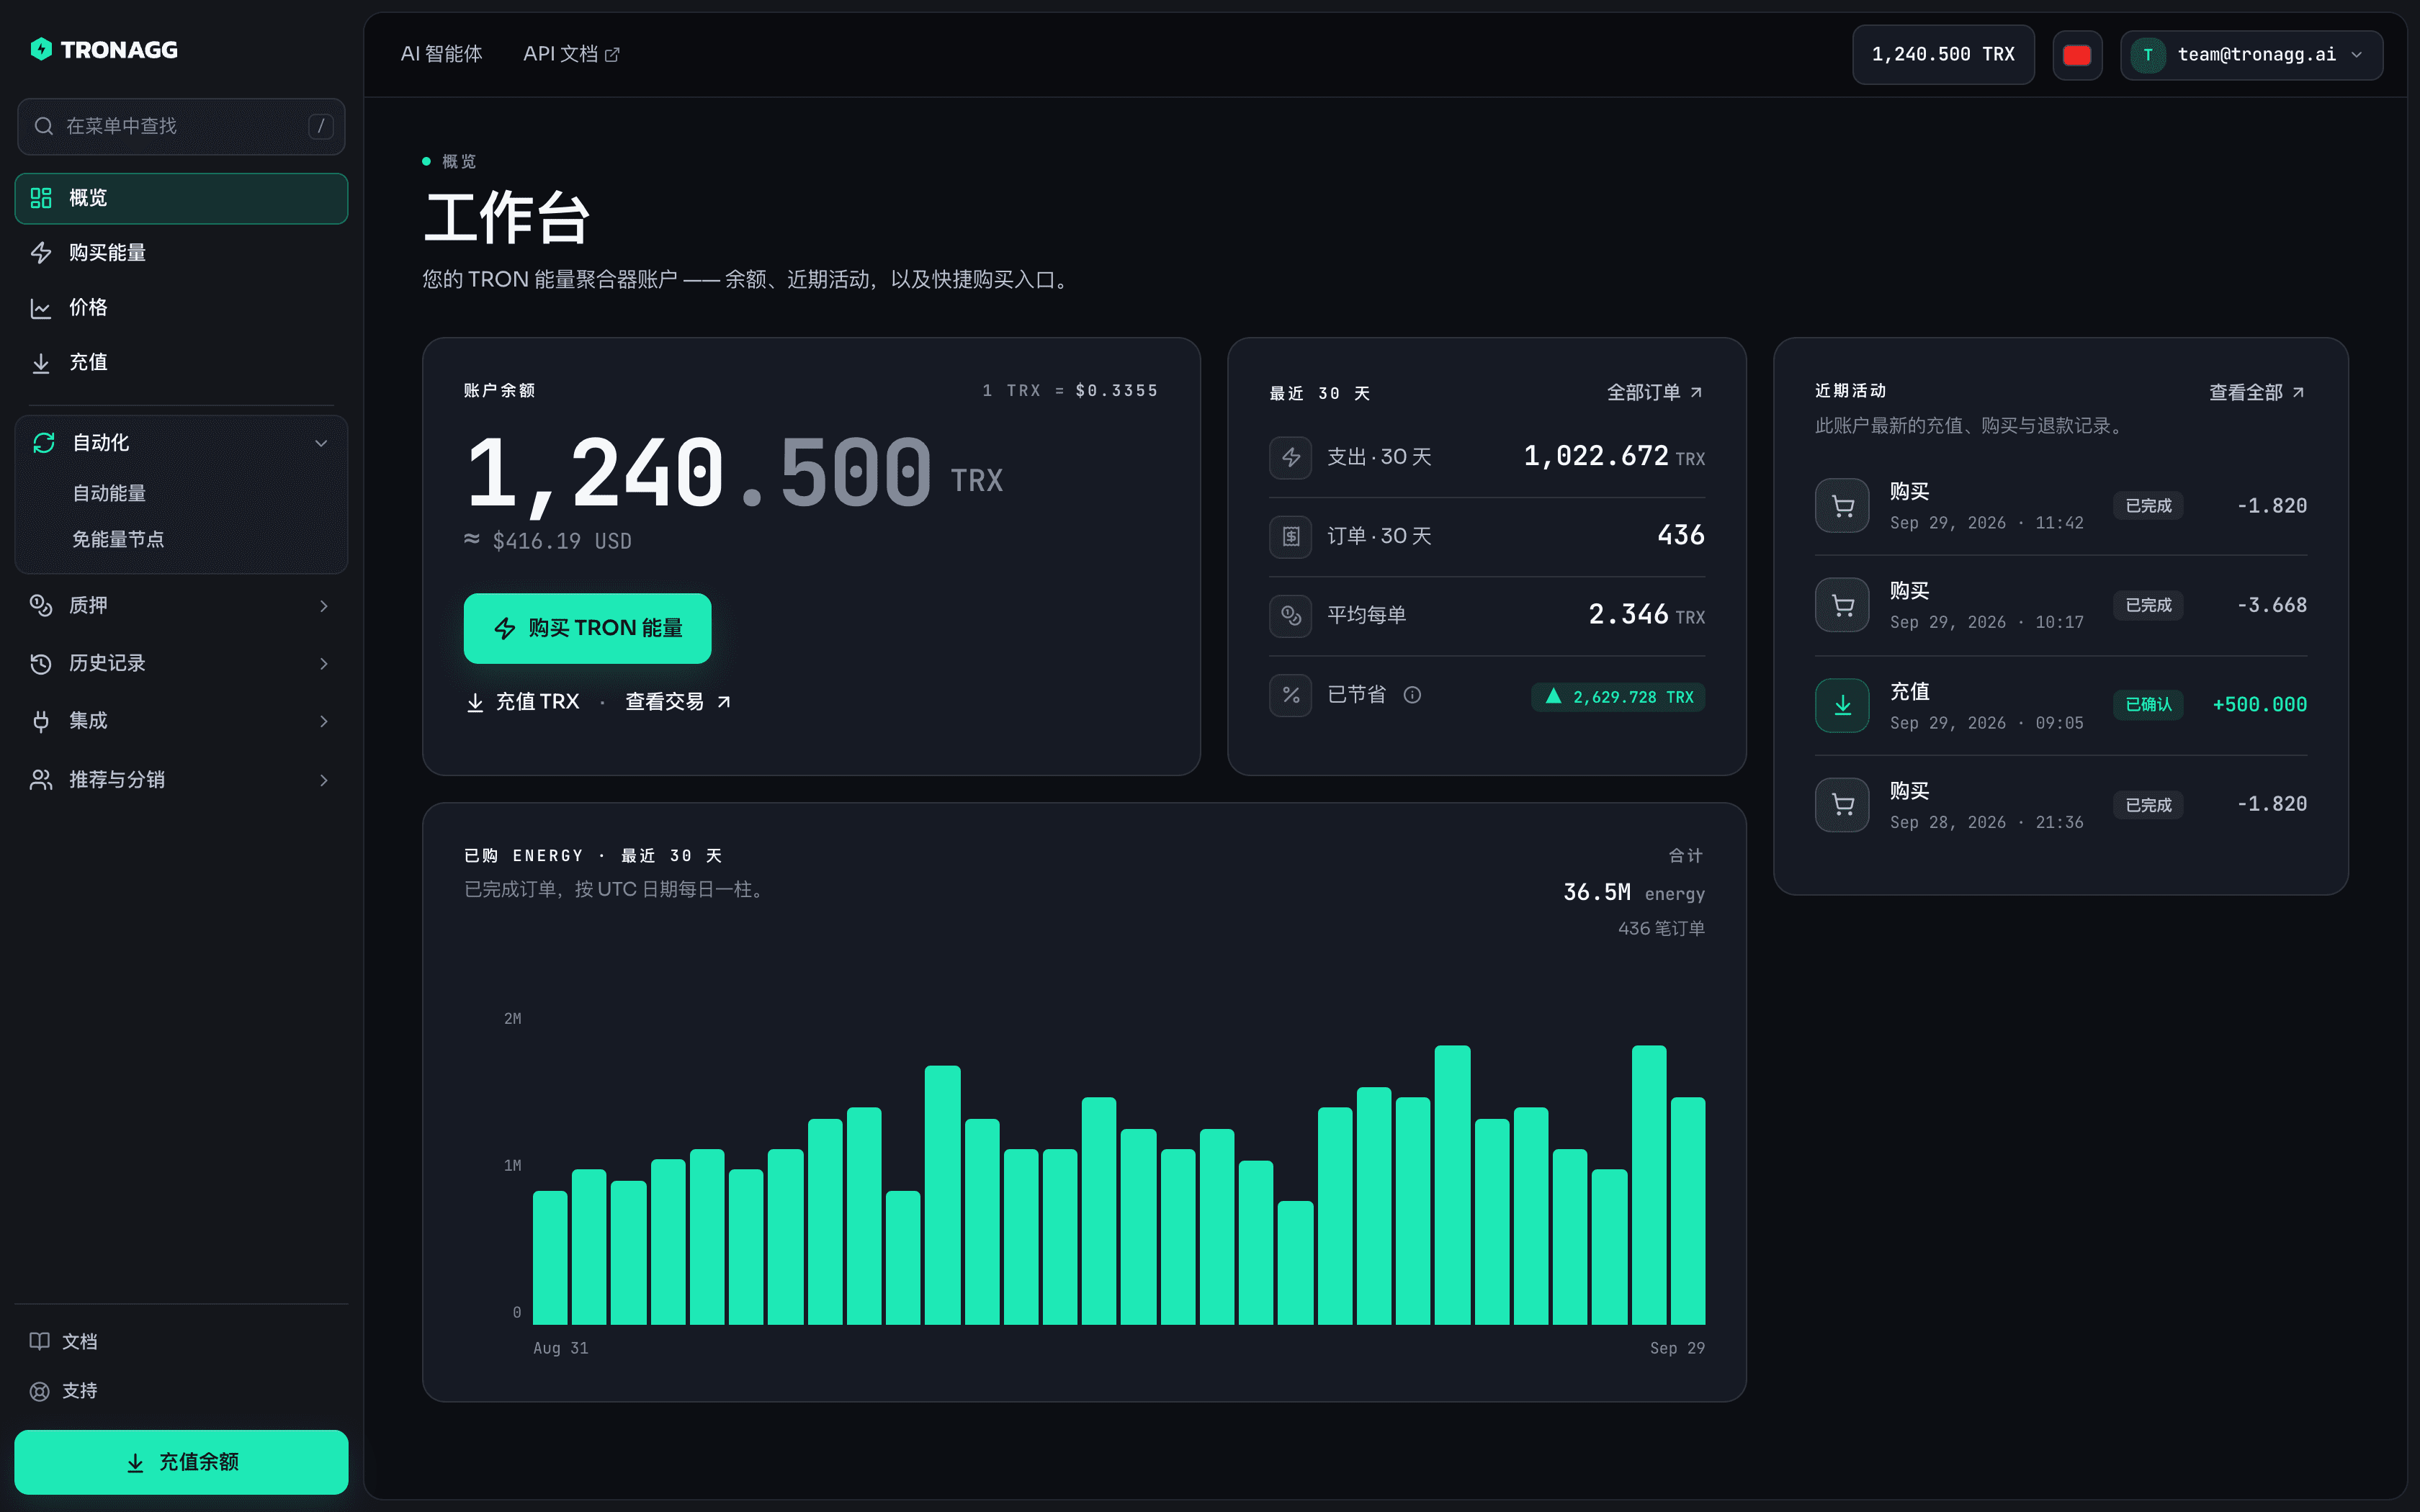Viewport: 2420px width, 1512px height.
Task: Click the info icon next to 已节省
Action: [x=1412, y=695]
